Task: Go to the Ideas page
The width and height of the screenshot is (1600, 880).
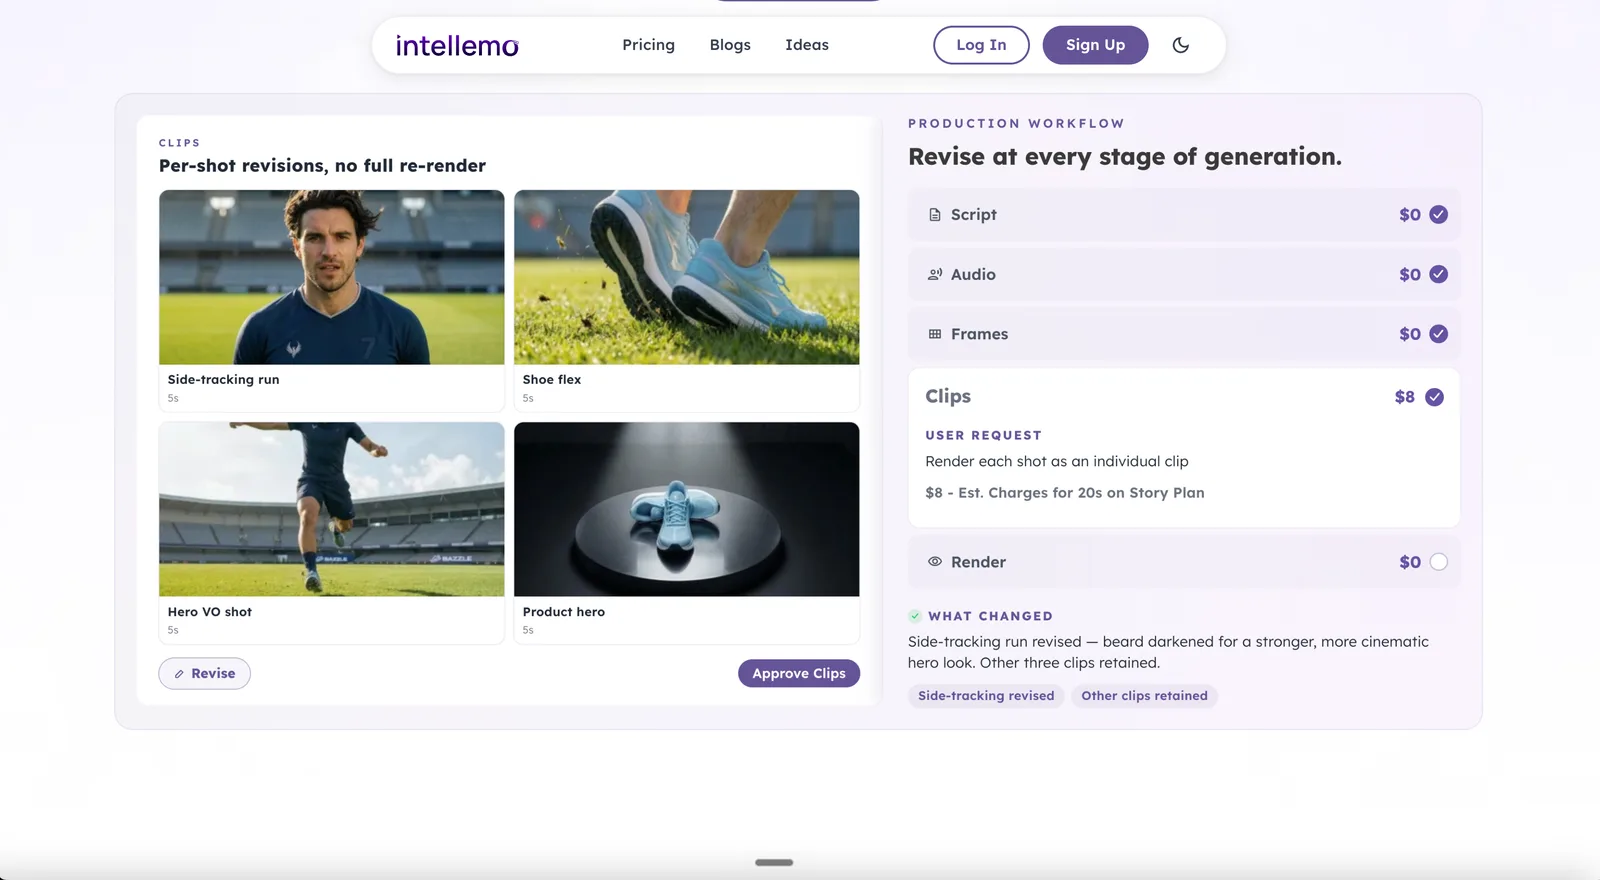Action: (x=807, y=45)
